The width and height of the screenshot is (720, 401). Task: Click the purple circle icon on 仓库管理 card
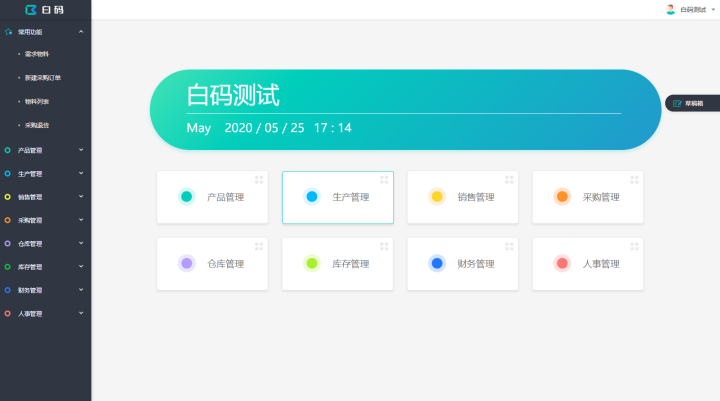[186, 264]
